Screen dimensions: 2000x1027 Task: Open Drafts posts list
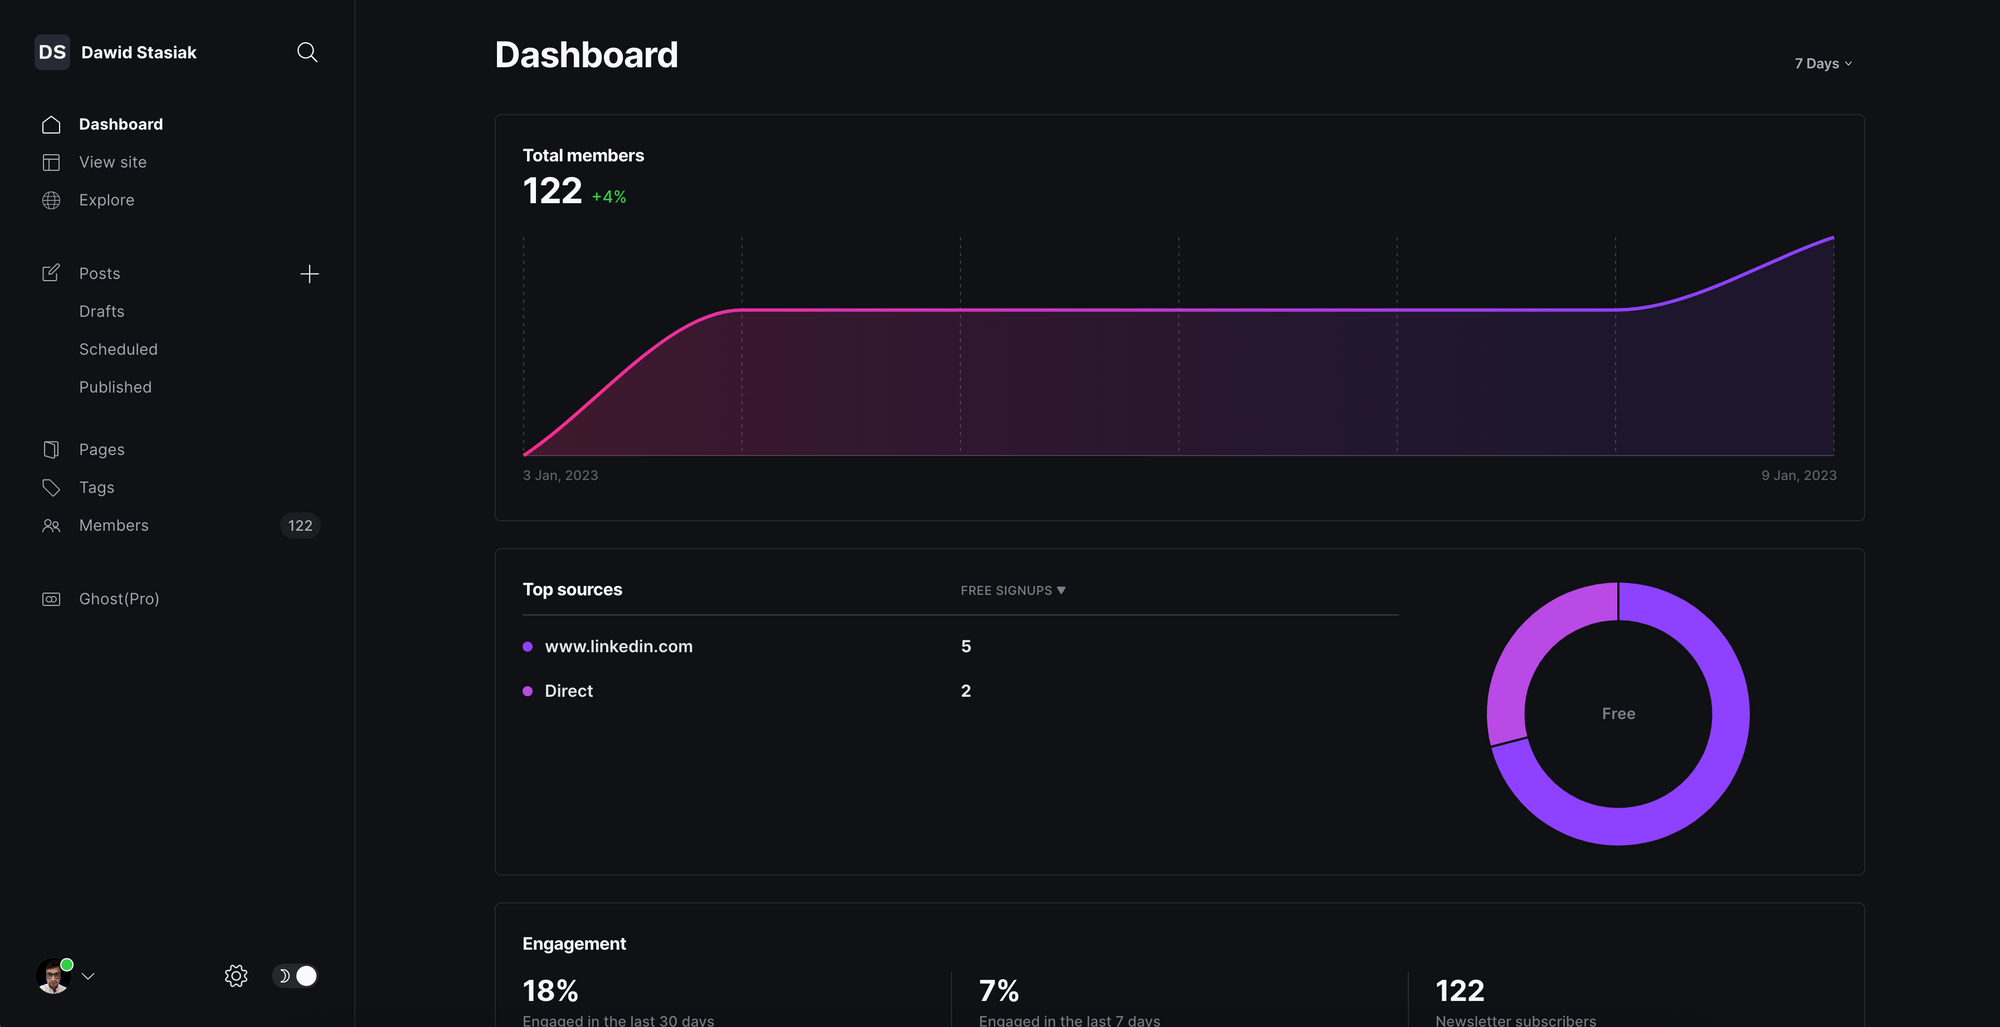pos(102,311)
